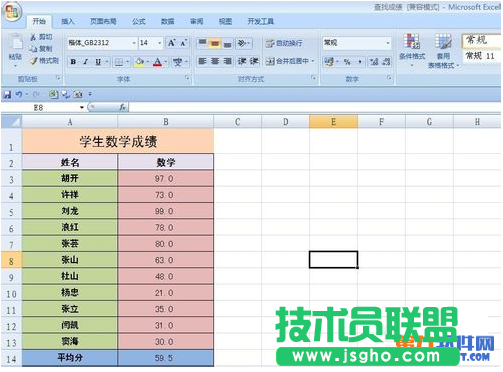503x372 pixels.
Task: Apply comma style
Action: [359, 62]
